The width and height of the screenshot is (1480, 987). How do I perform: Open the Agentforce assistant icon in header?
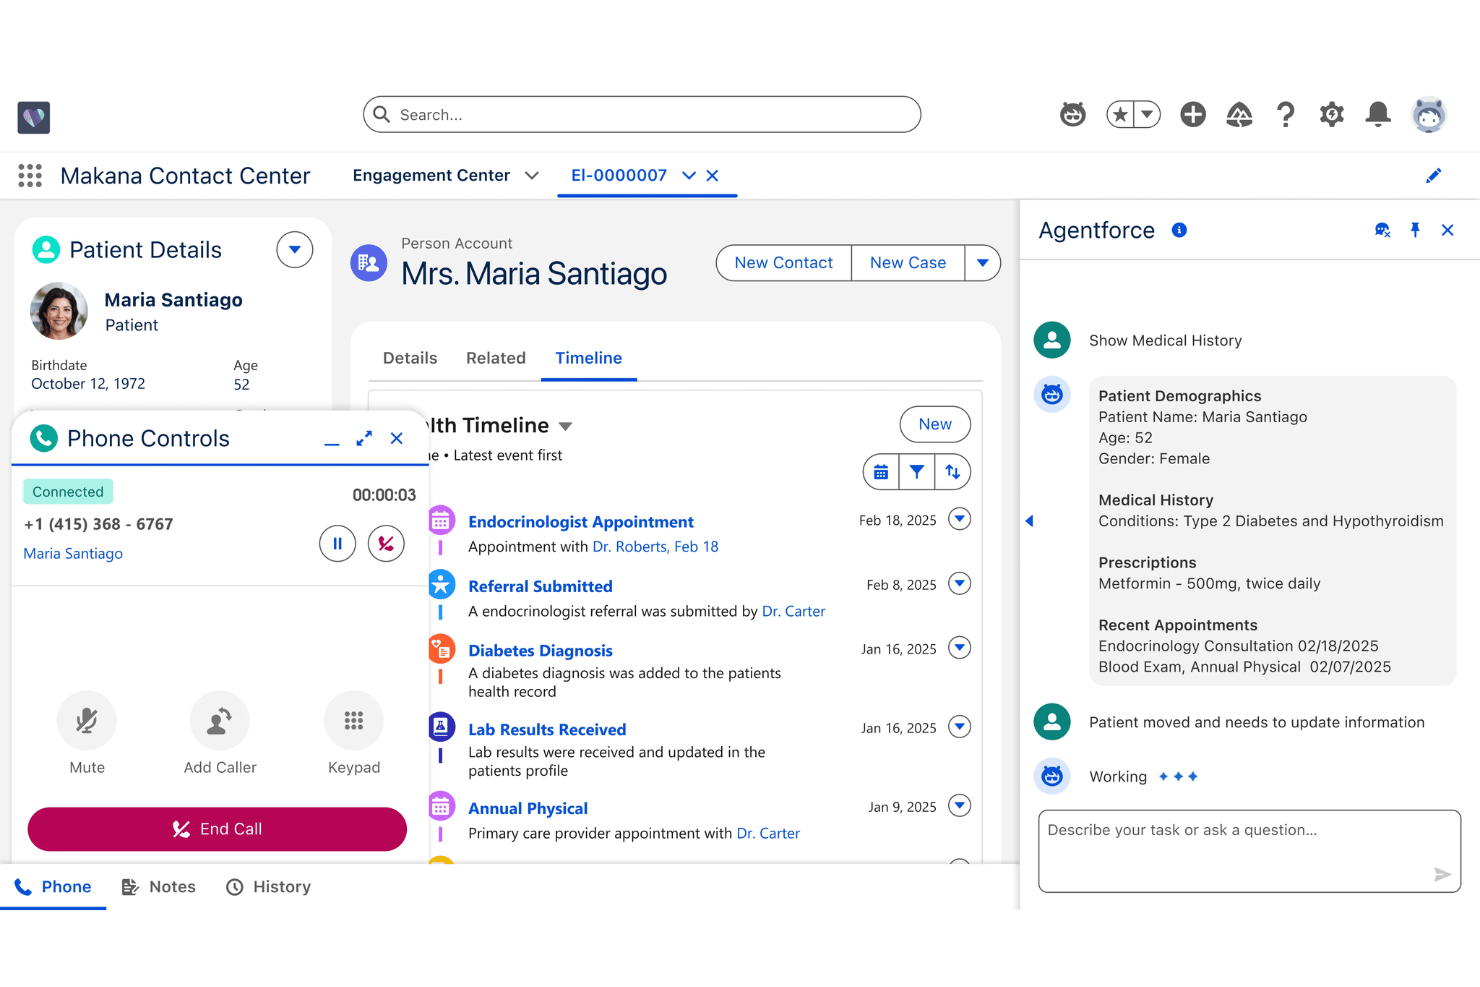[x=1073, y=115]
